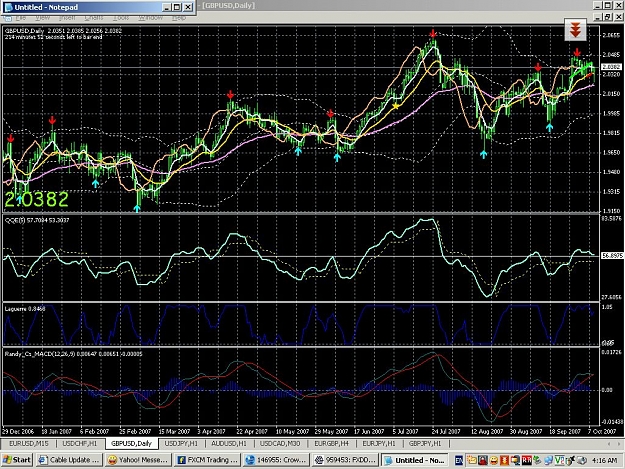Image resolution: width=625 pixels, height=469 pixels.
Task: Open the EN language indicator in tray
Action: pyautogui.click(x=459, y=460)
